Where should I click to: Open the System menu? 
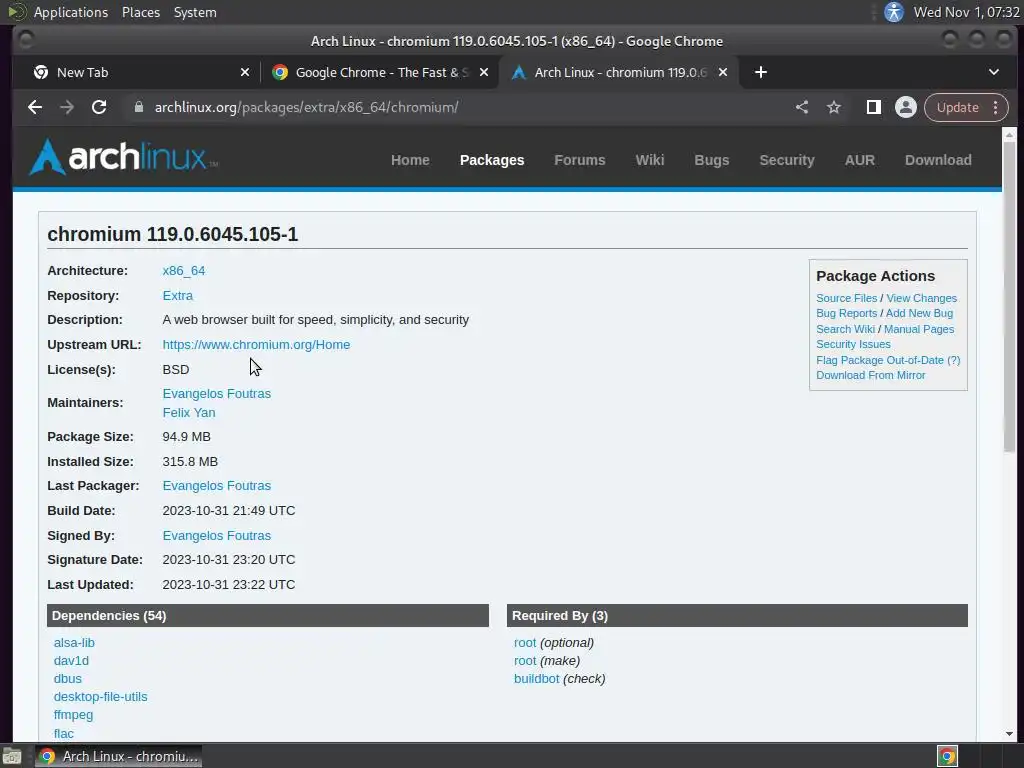(x=195, y=12)
